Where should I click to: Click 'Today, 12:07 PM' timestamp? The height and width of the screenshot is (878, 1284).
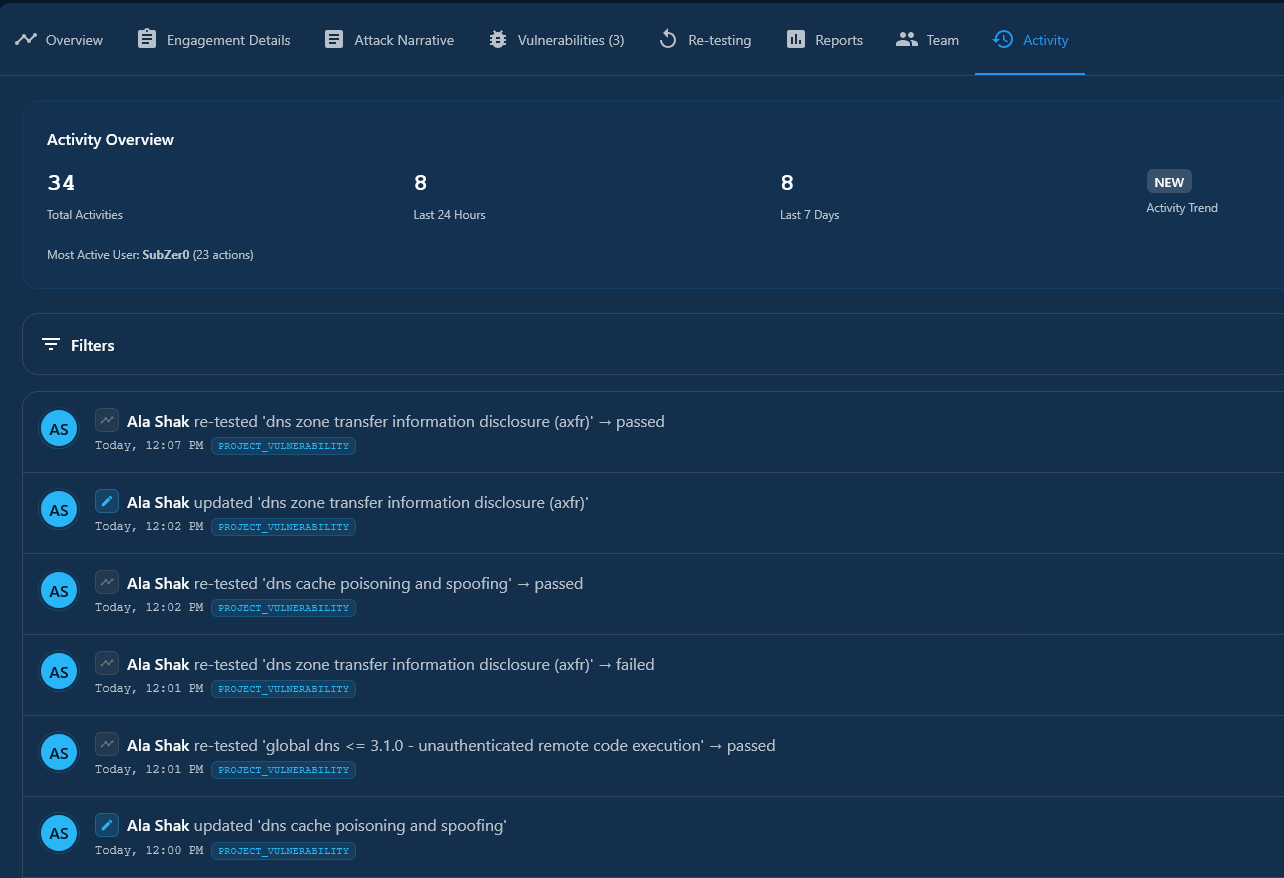pos(149,445)
